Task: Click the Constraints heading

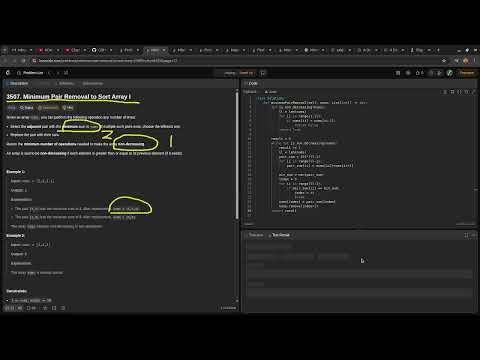Action: pos(16,291)
